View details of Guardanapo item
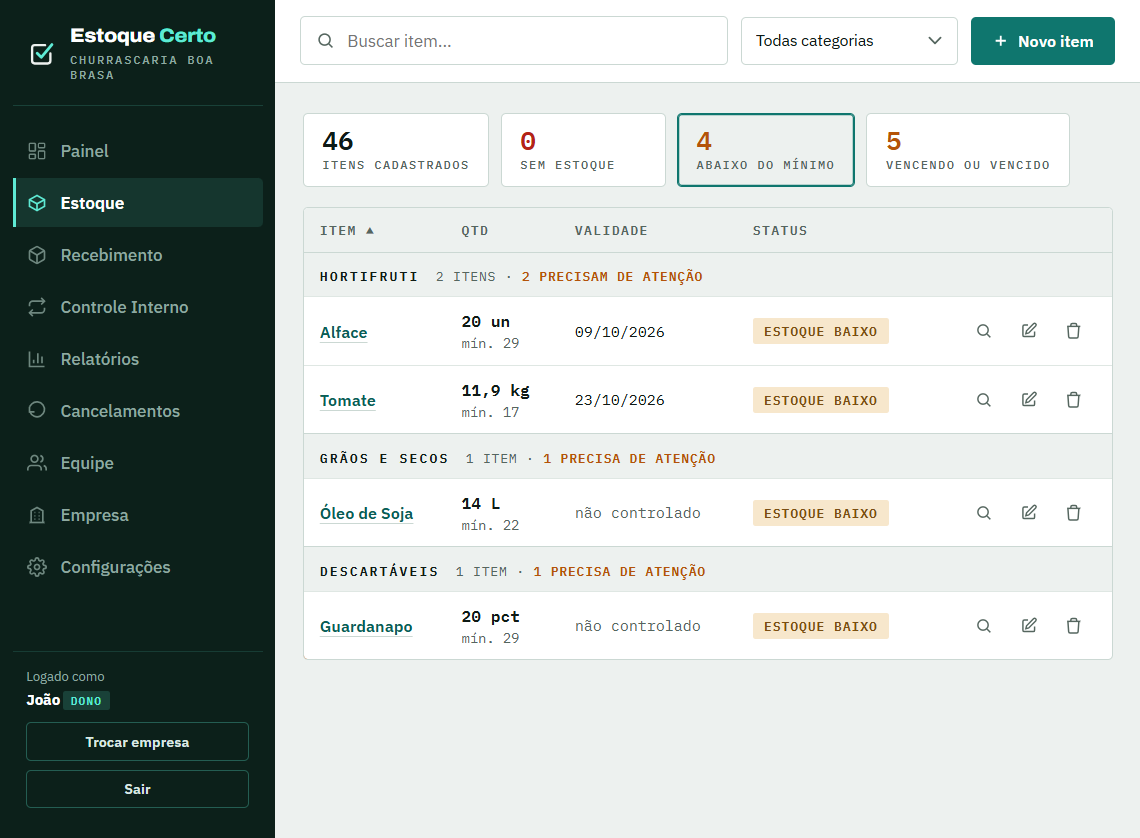Image resolution: width=1140 pixels, height=838 pixels. pyautogui.click(x=984, y=626)
